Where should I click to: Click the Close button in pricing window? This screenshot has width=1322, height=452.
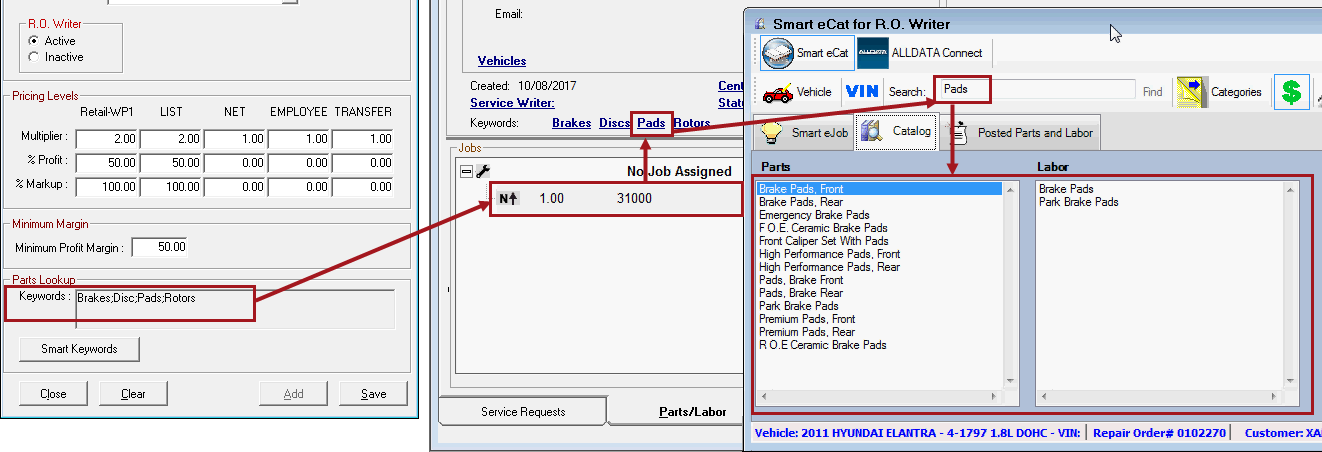pyautogui.click(x=53, y=394)
